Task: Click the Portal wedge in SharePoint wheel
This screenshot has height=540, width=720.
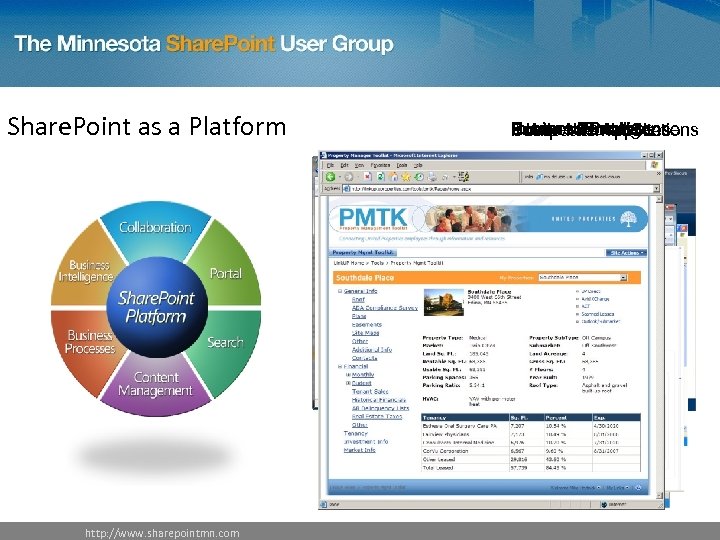Action: pyautogui.click(x=225, y=274)
